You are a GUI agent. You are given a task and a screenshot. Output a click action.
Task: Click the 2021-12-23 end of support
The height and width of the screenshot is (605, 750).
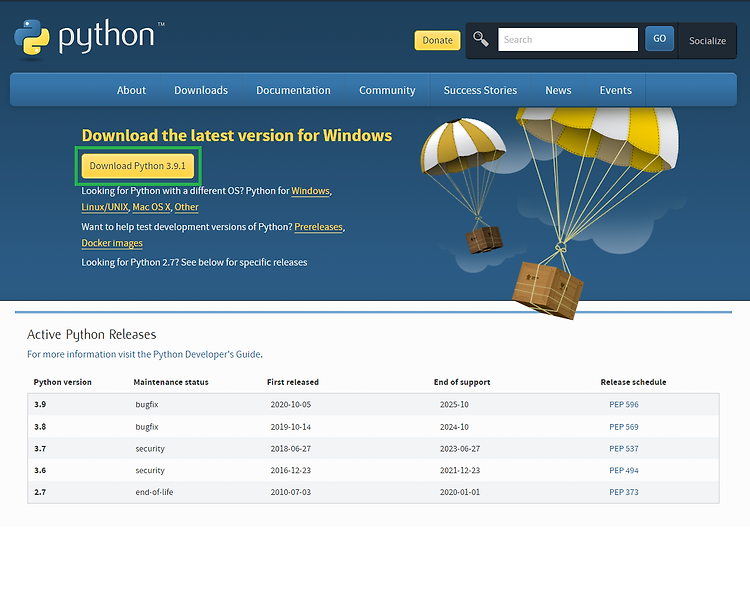[460, 471]
